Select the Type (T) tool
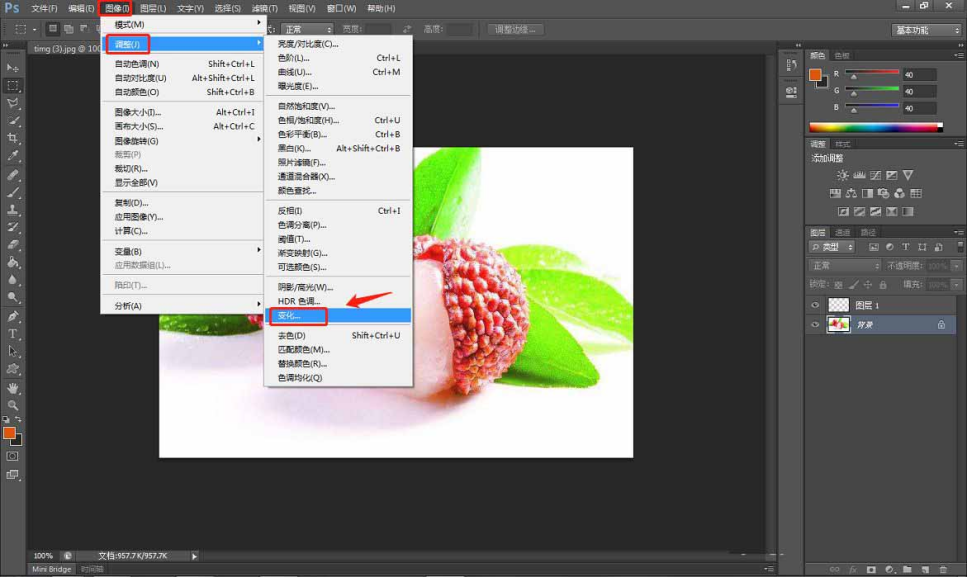Screen dimensions: 967x577 coord(13,333)
